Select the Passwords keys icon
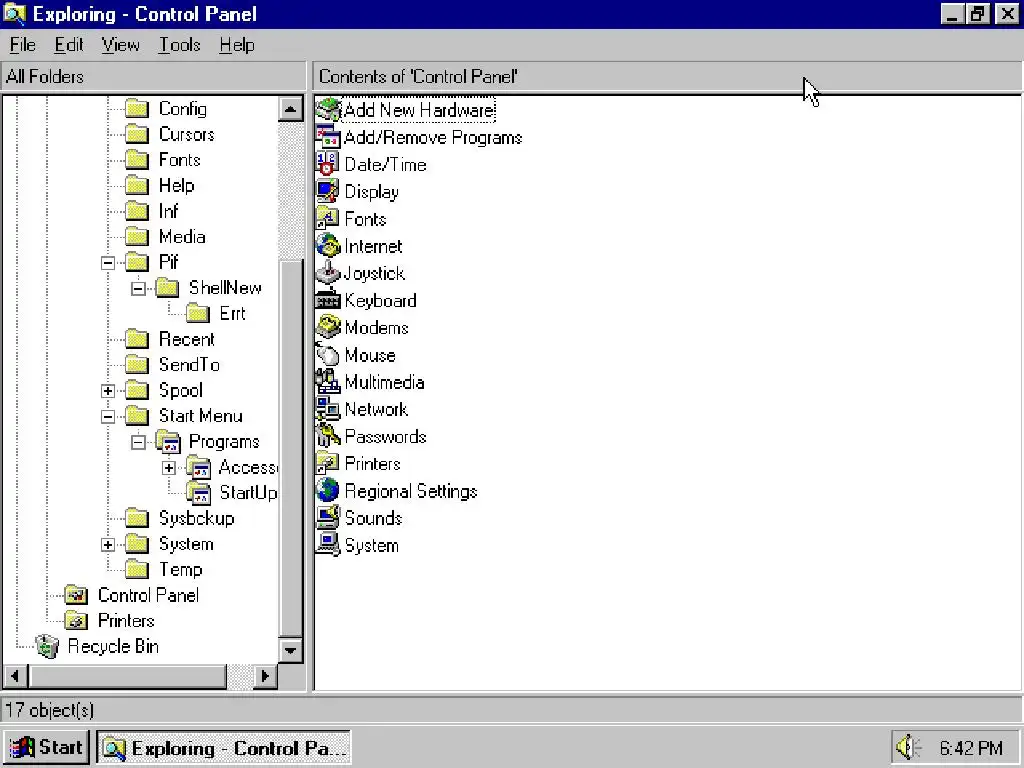Image resolution: width=1024 pixels, height=768 pixels. [x=328, y=436]
